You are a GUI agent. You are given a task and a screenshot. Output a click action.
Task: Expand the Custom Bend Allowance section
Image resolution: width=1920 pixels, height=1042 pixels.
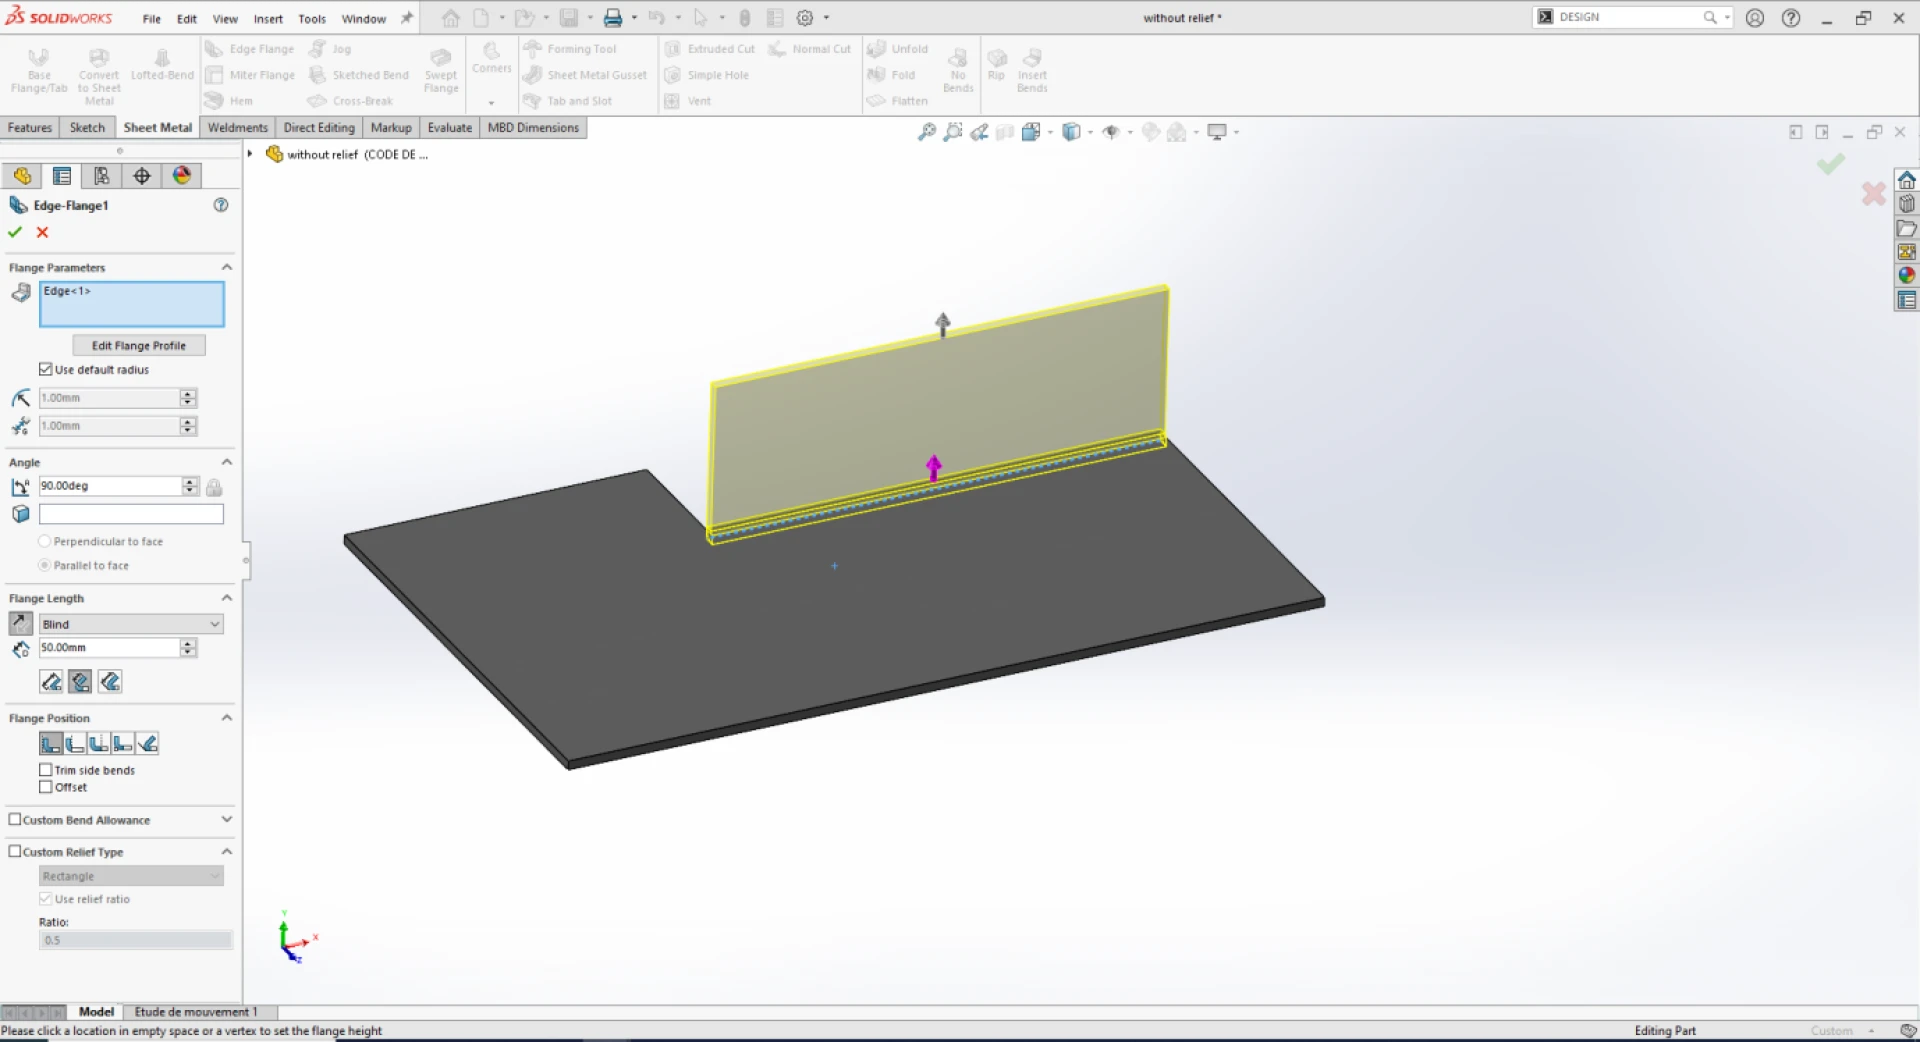(226, 819)
